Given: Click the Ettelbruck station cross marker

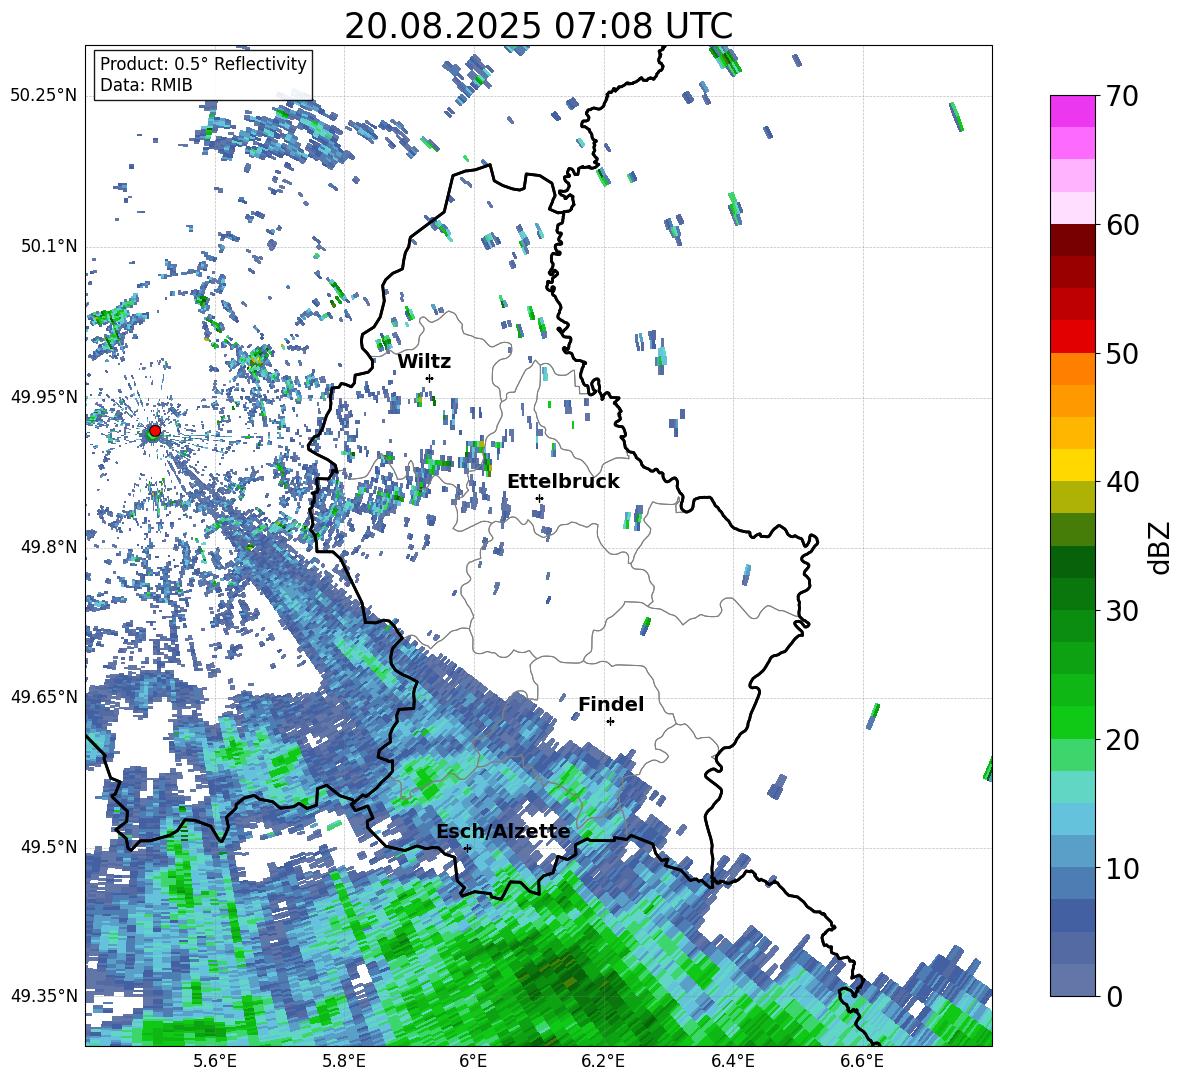Looking at the screenshot, I should pyautogui.click(x=539, y=498).
